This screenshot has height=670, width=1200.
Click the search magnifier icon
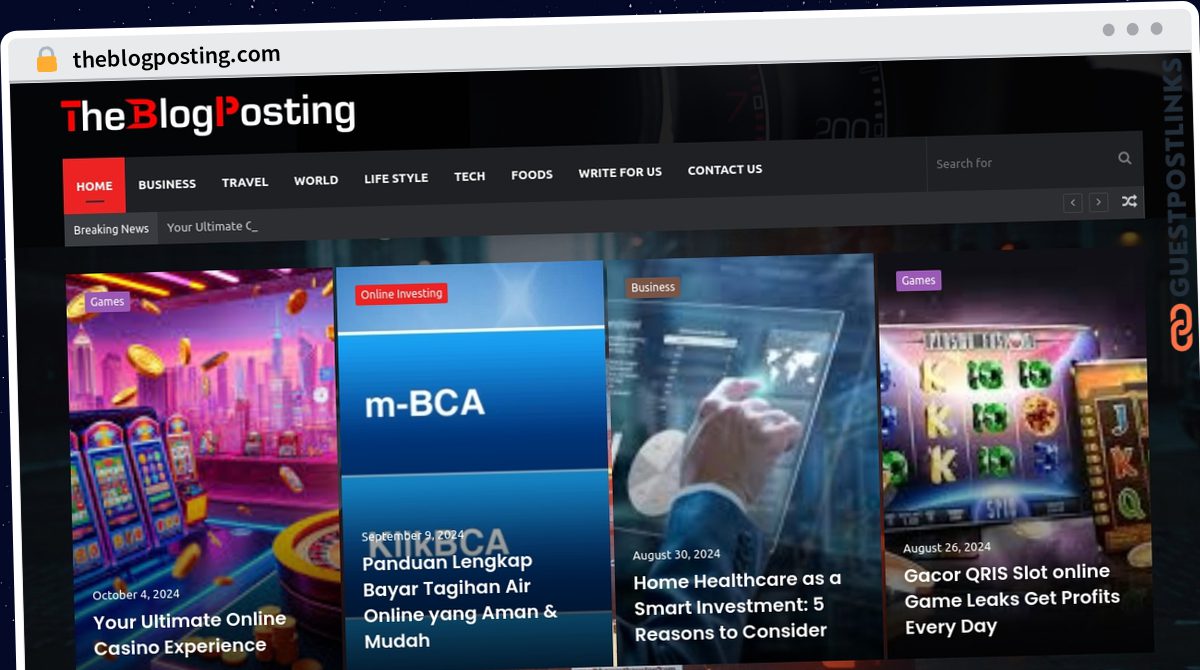pyautogui.click(x=1125, y=158)
